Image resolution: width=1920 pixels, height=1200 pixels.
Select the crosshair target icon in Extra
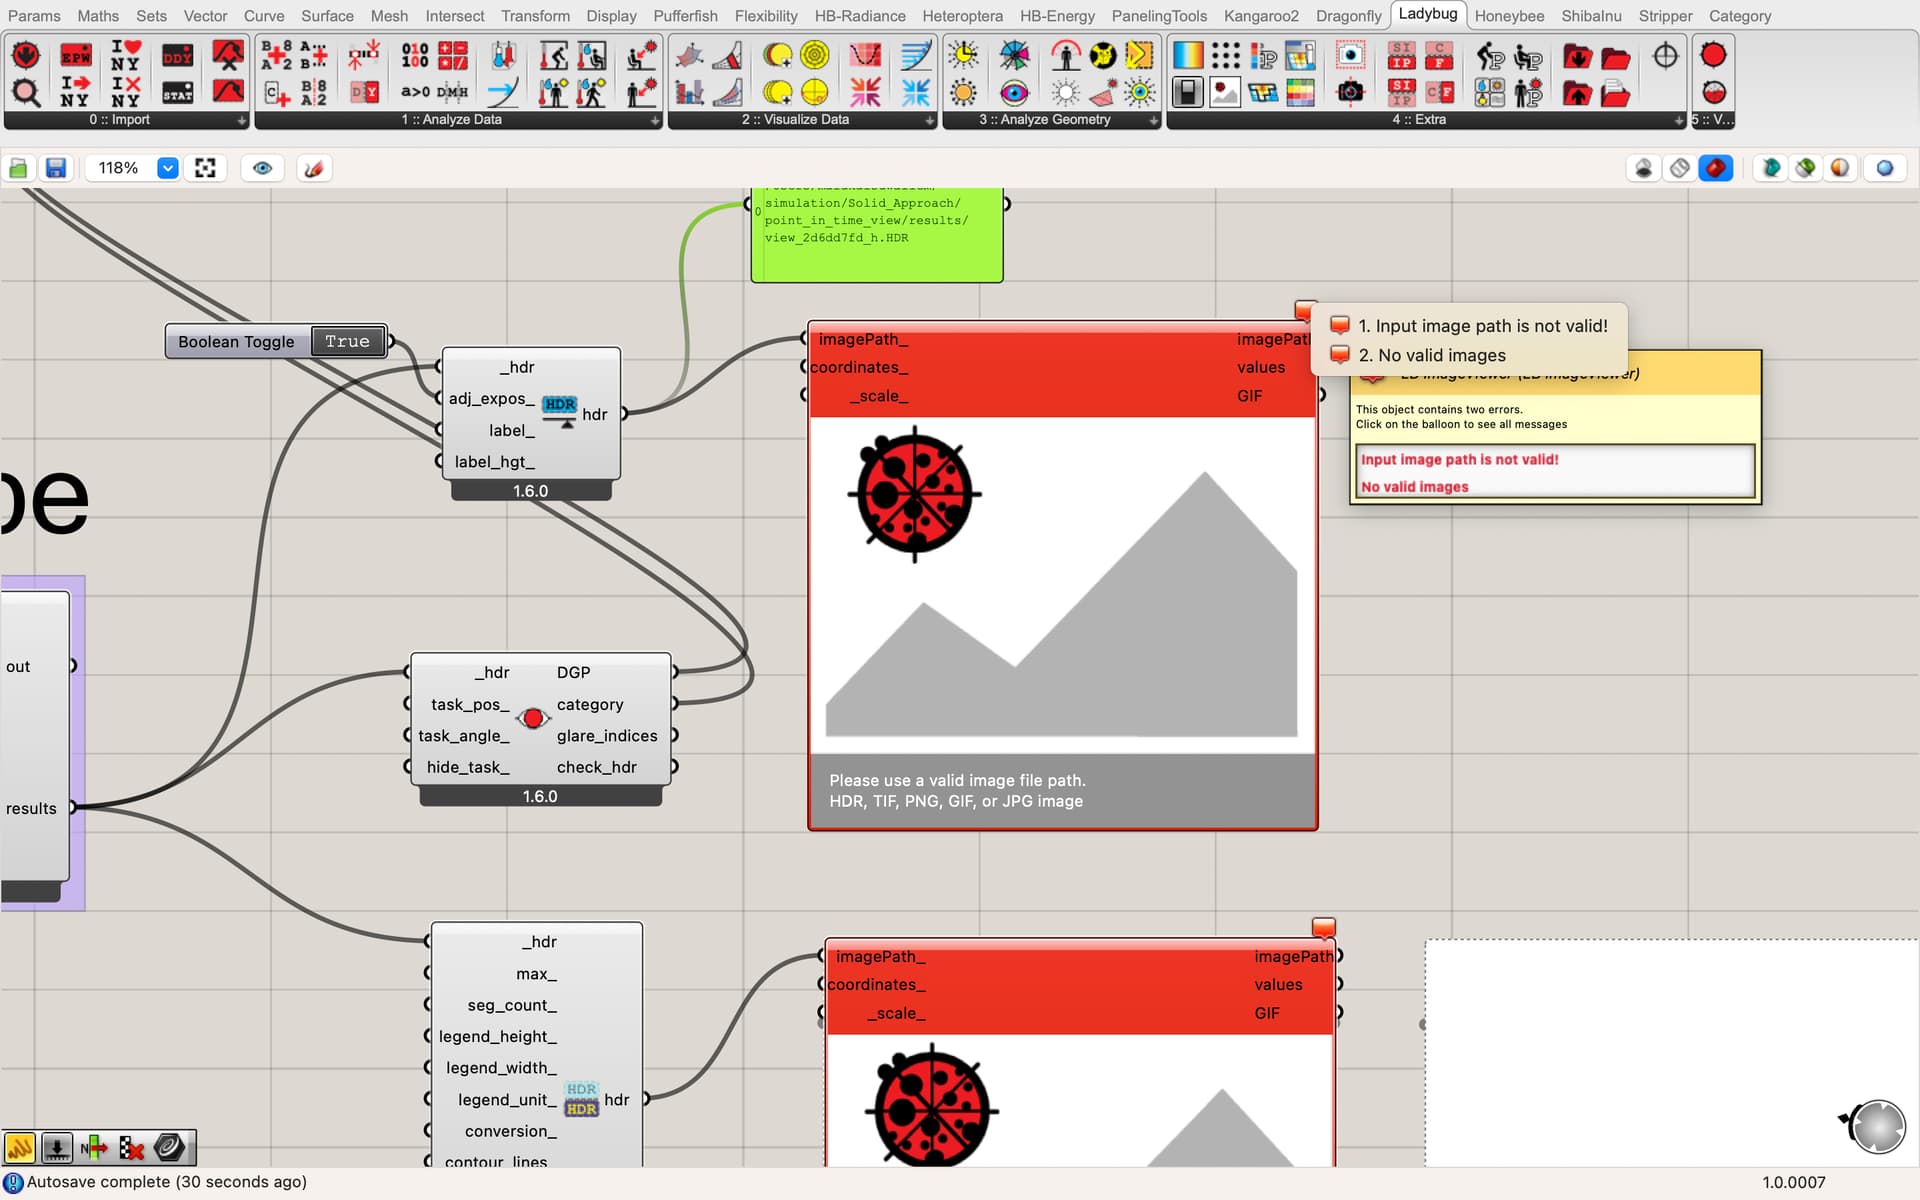click(1665, 55)
